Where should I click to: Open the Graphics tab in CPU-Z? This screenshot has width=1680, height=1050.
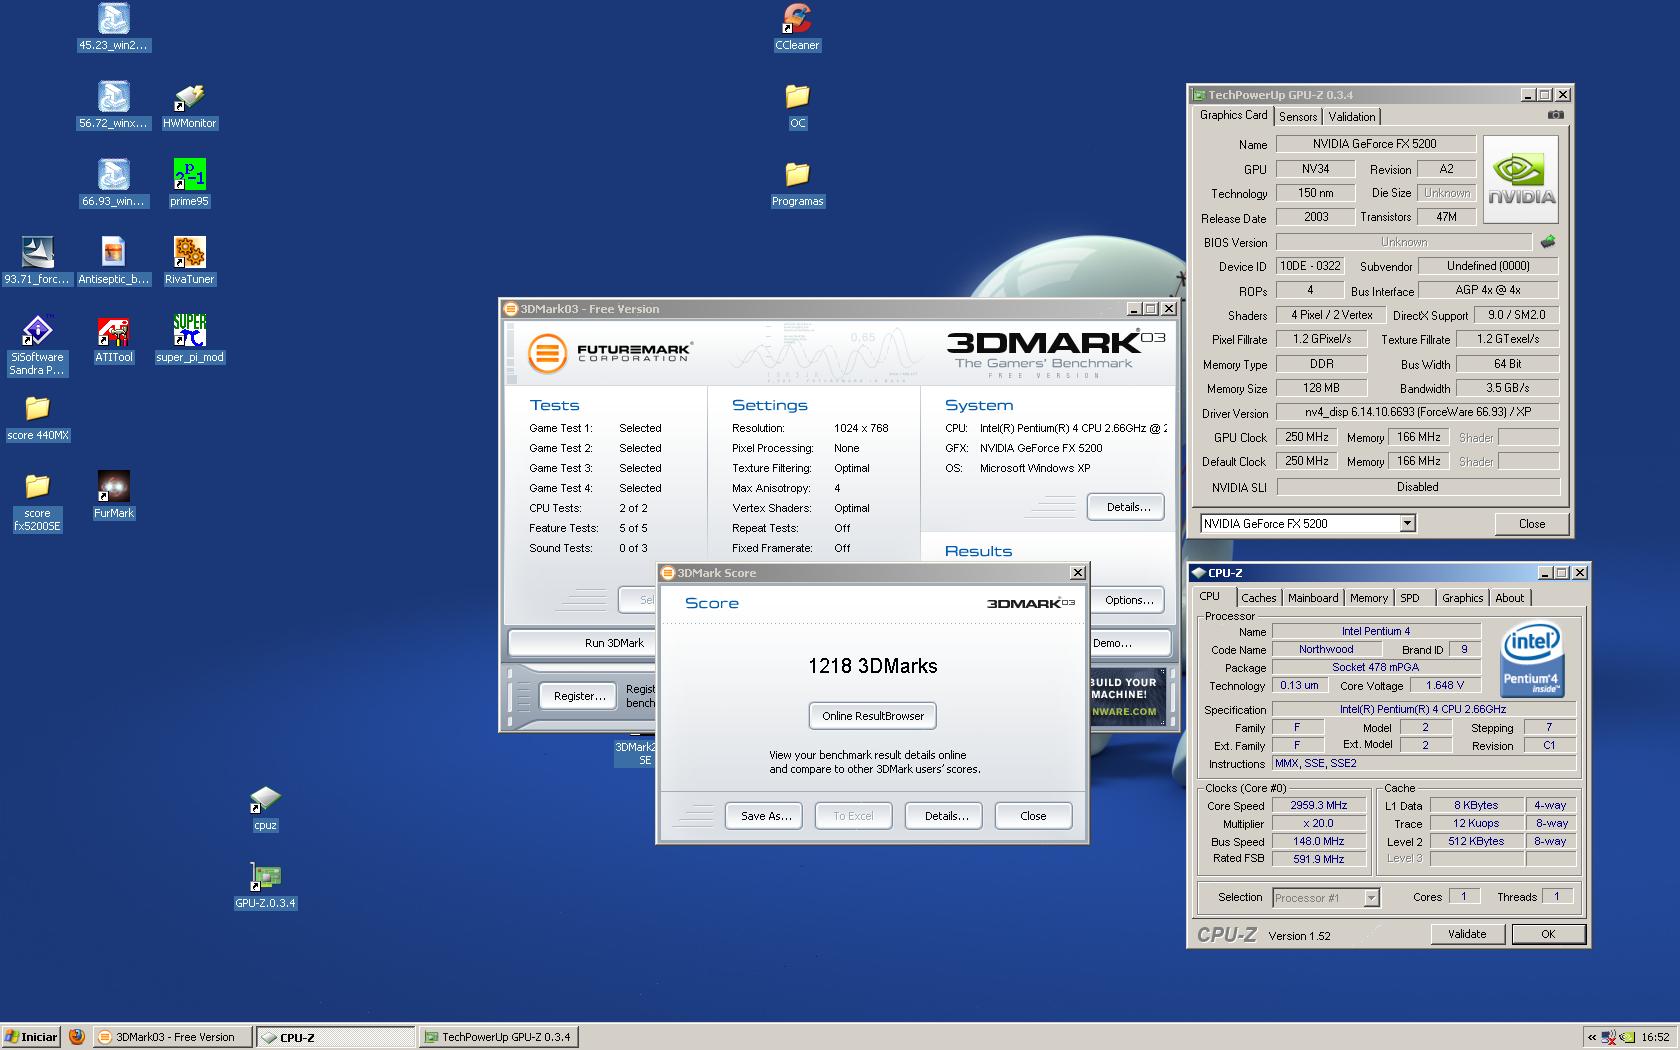click(x=1462, y=598)
